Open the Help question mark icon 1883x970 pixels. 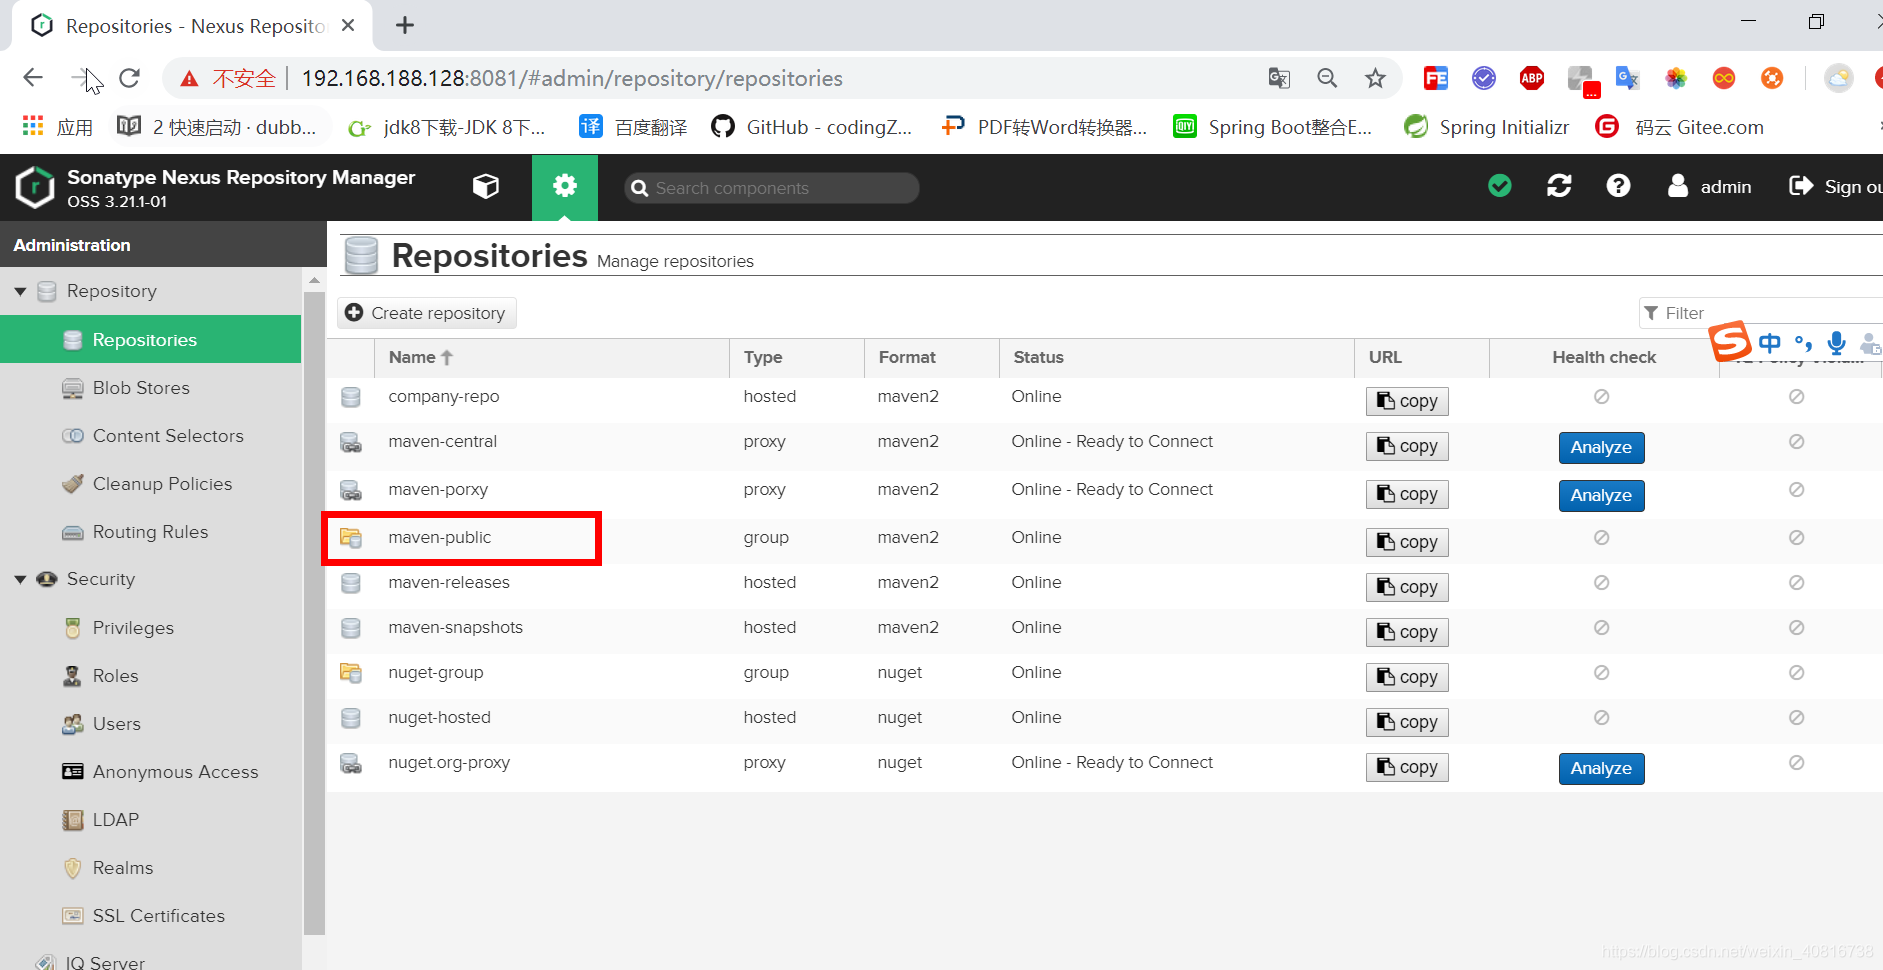point(1618,186)
